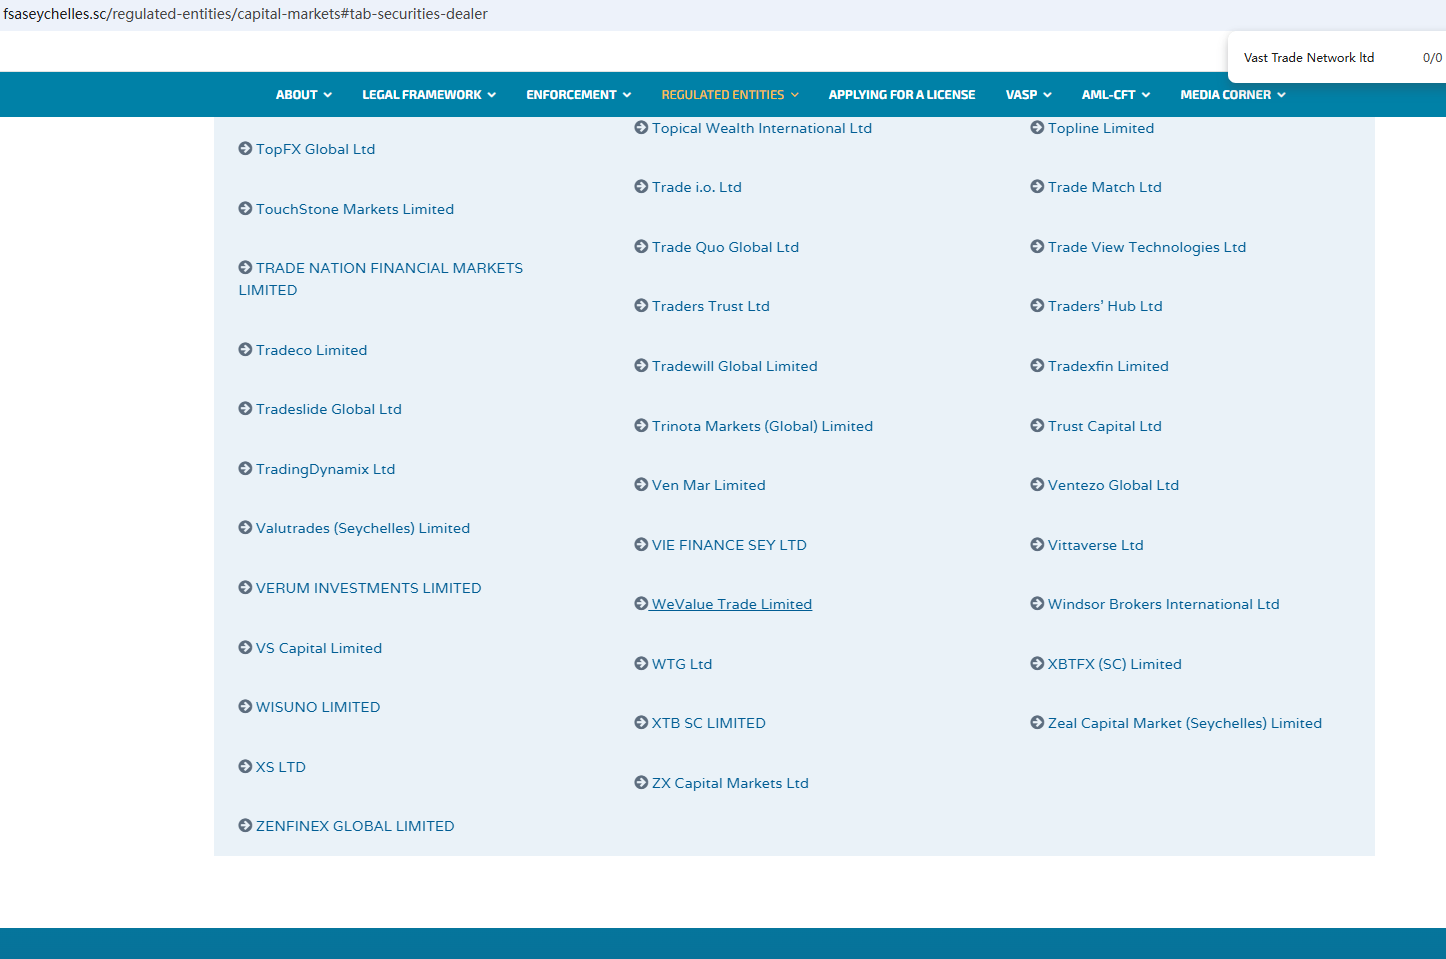This screenshot has width=1446, height=959.
Task: Open the WeValue Trade Limited link
Action: click(x=731, y=604)
